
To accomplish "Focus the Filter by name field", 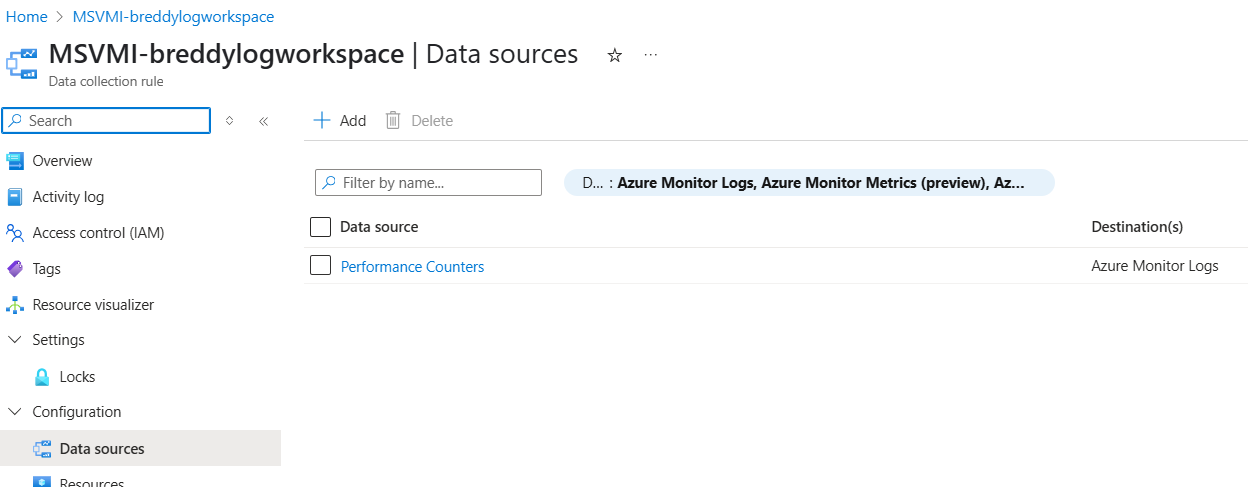I will [428, 183].
